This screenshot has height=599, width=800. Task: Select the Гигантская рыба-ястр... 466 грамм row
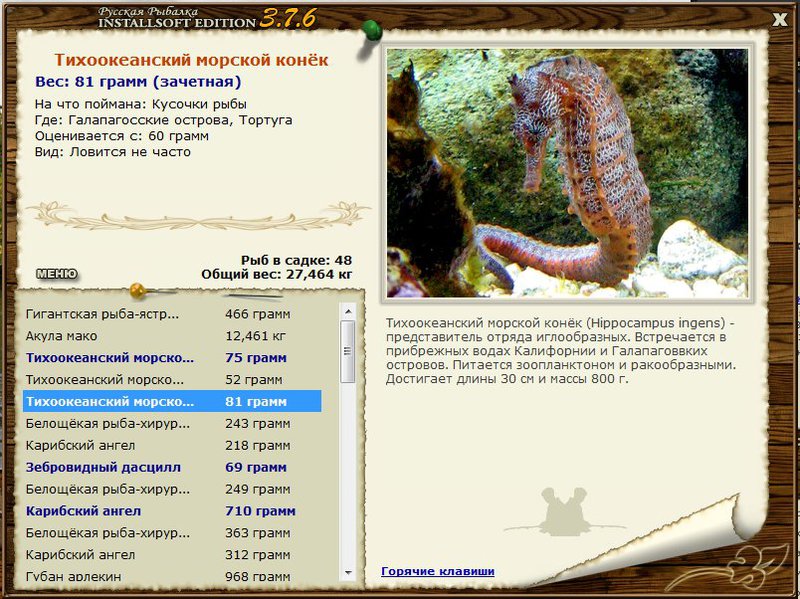coord(172,314)
